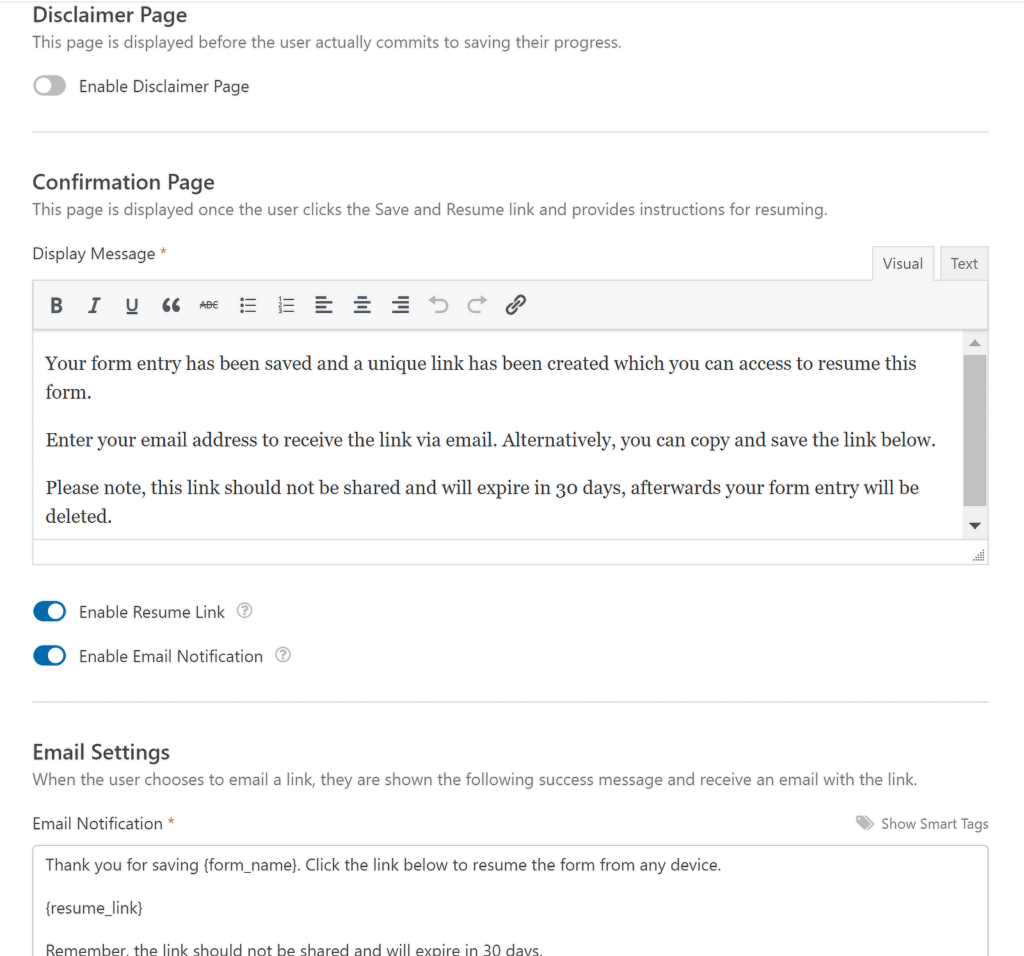Screen dimensions: 1024x956
Task: Click the Email Settings heading
Action: [x=101, y=752]
